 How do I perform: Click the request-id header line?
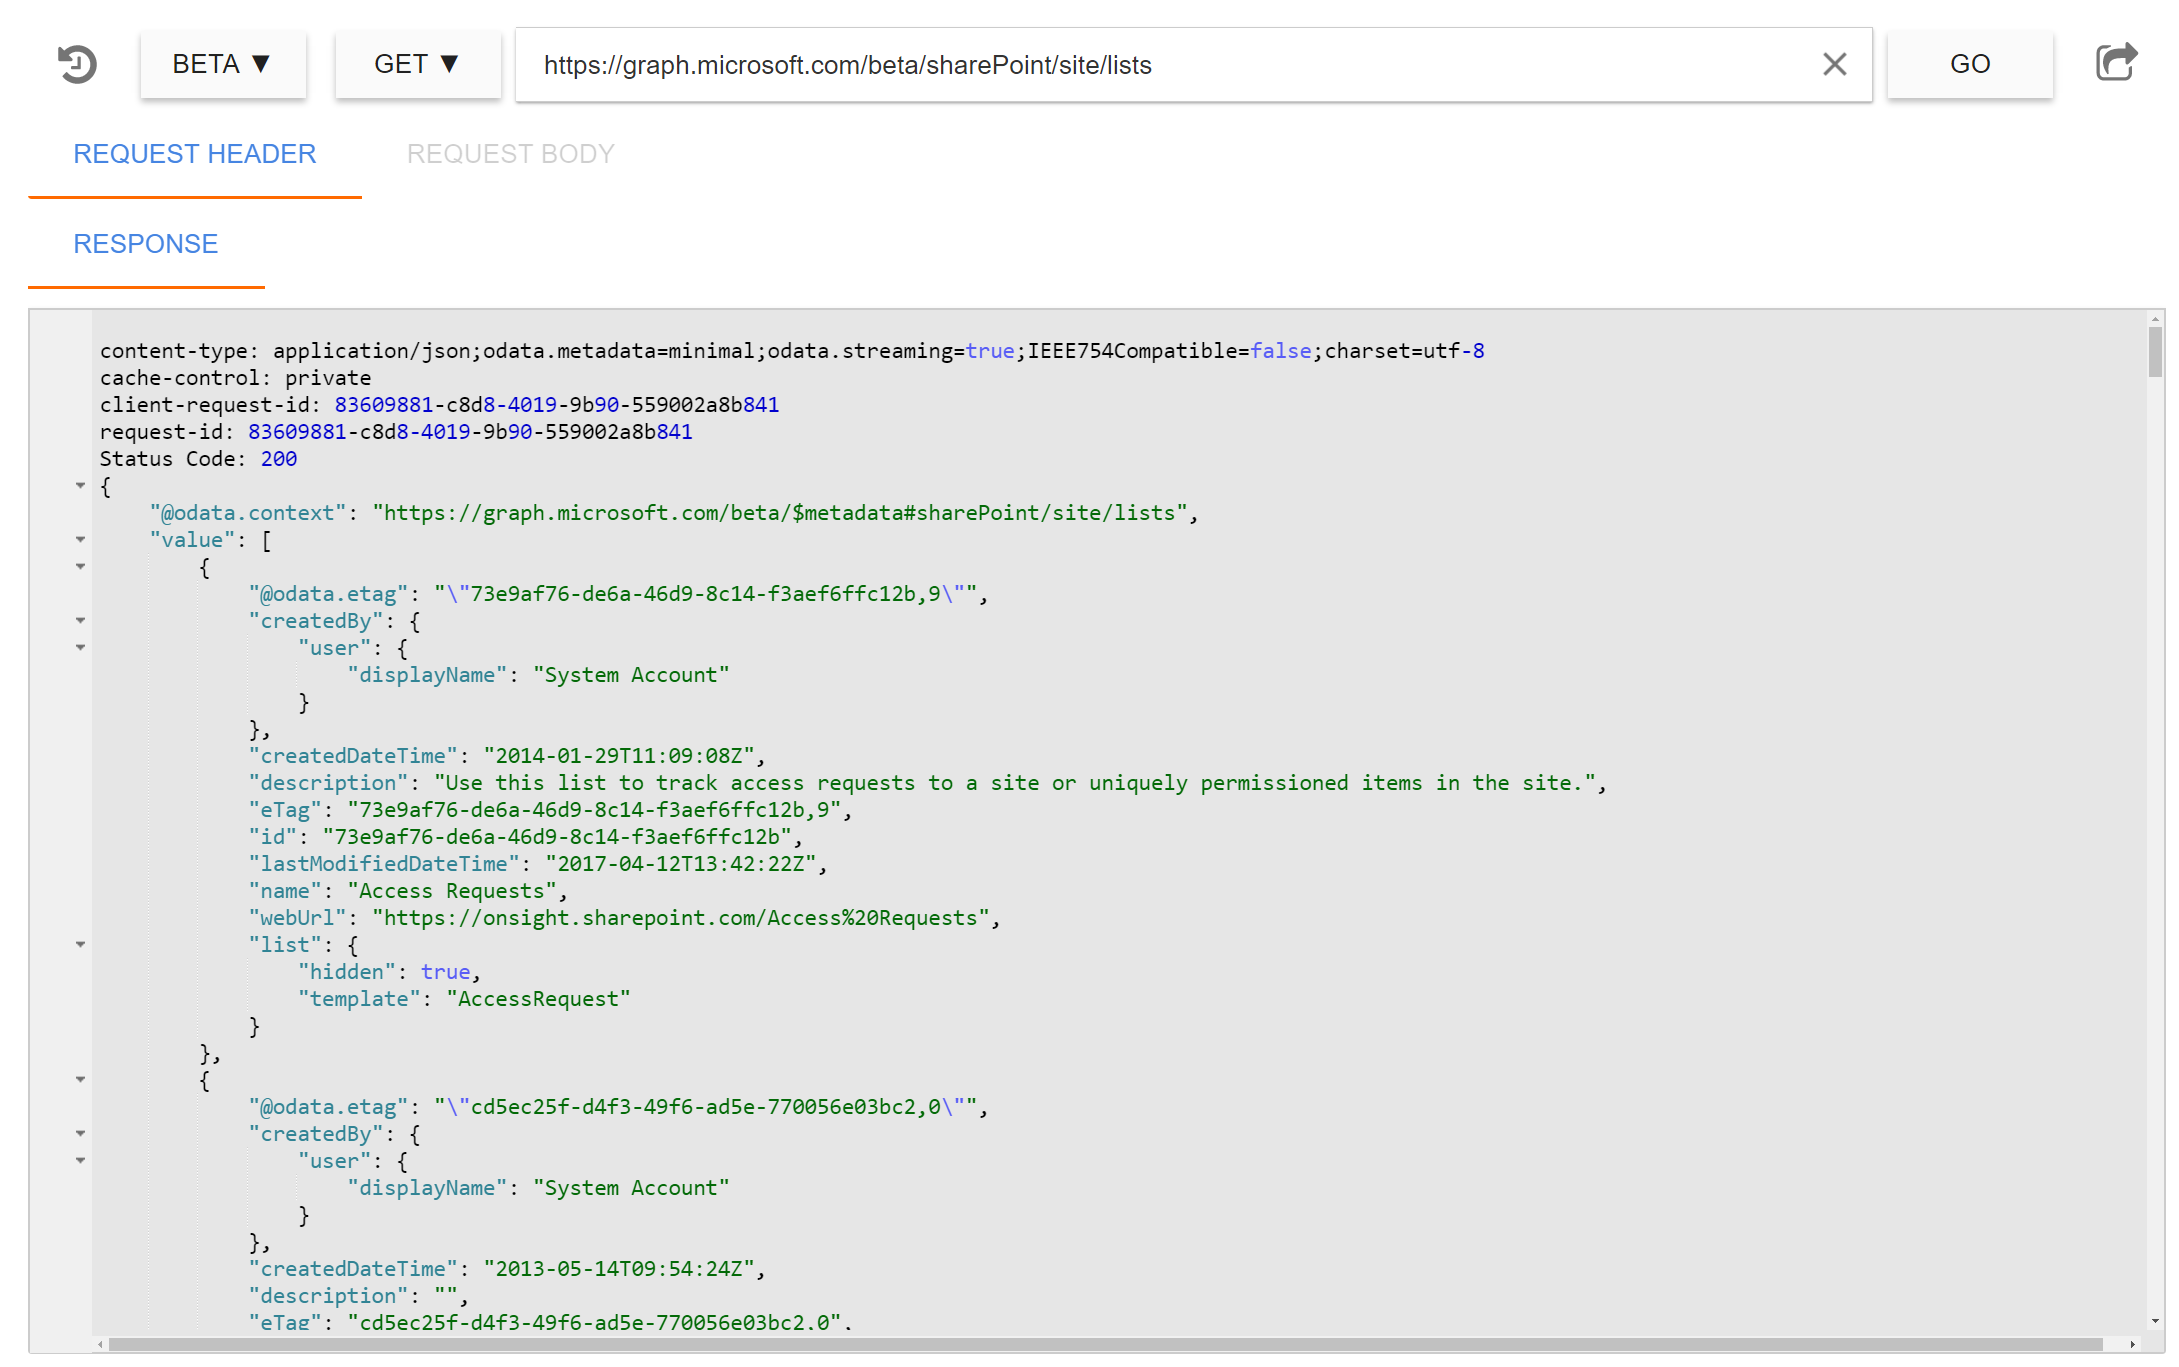tap(396, 432)
